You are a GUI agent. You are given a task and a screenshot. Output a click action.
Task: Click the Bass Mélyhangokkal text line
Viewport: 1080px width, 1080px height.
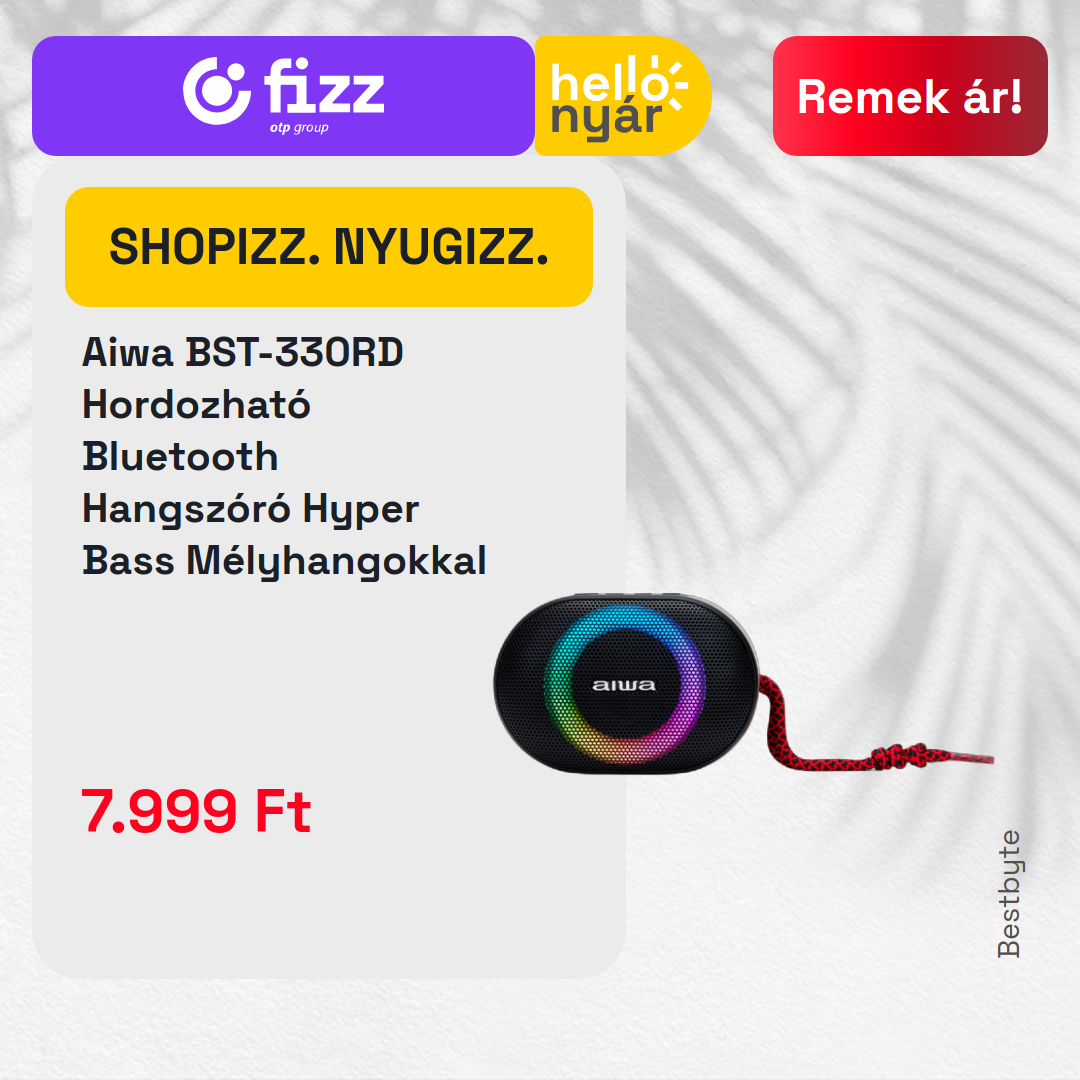pyautogui.click(x=284, y=561)
